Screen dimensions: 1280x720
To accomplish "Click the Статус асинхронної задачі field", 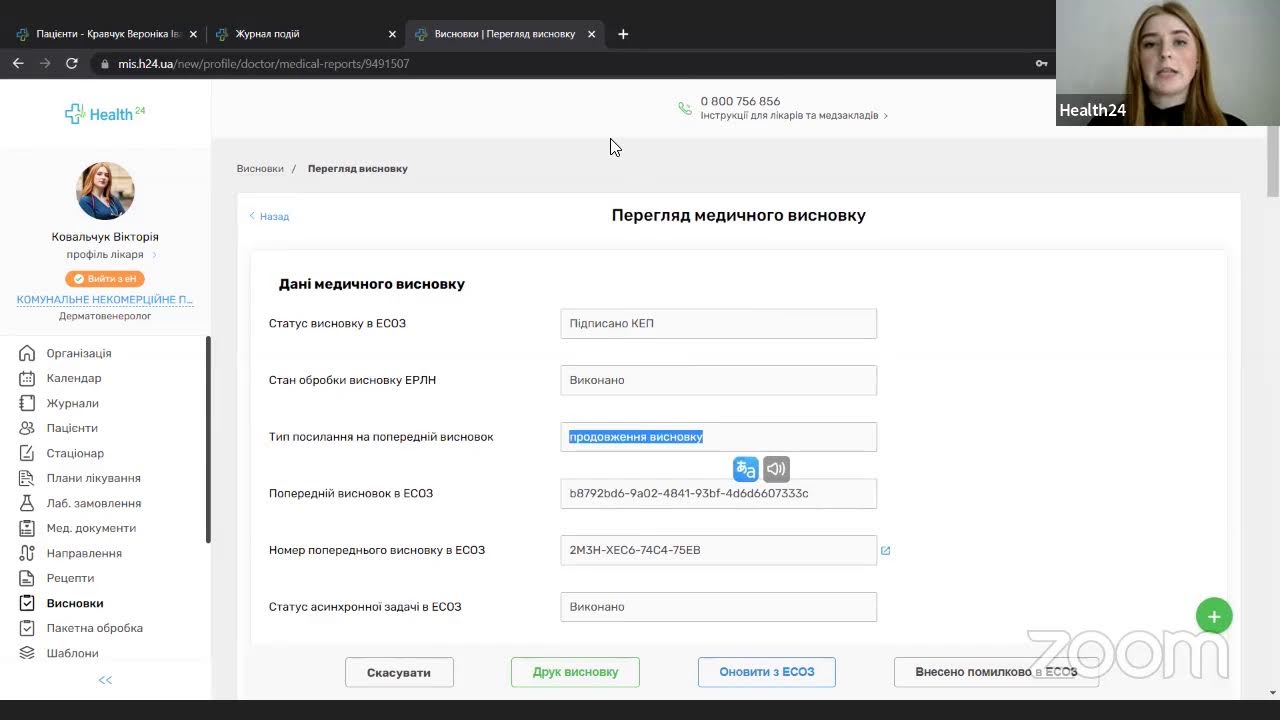I will 718,607.
